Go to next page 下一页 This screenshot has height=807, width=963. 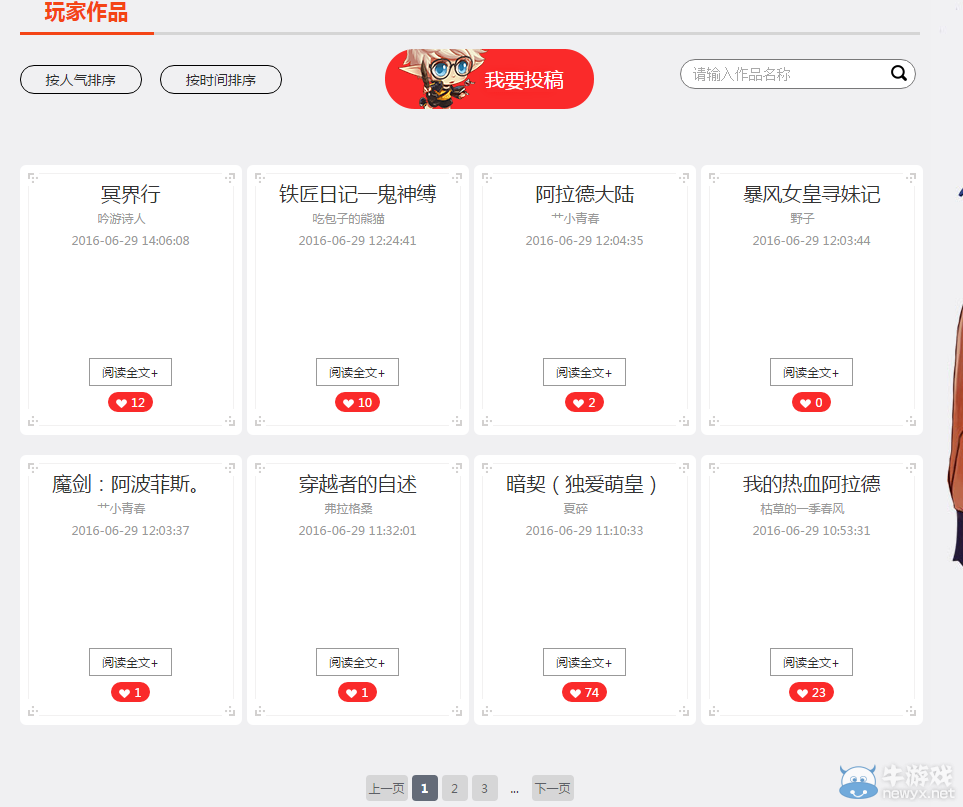click(x=552, y=788)
